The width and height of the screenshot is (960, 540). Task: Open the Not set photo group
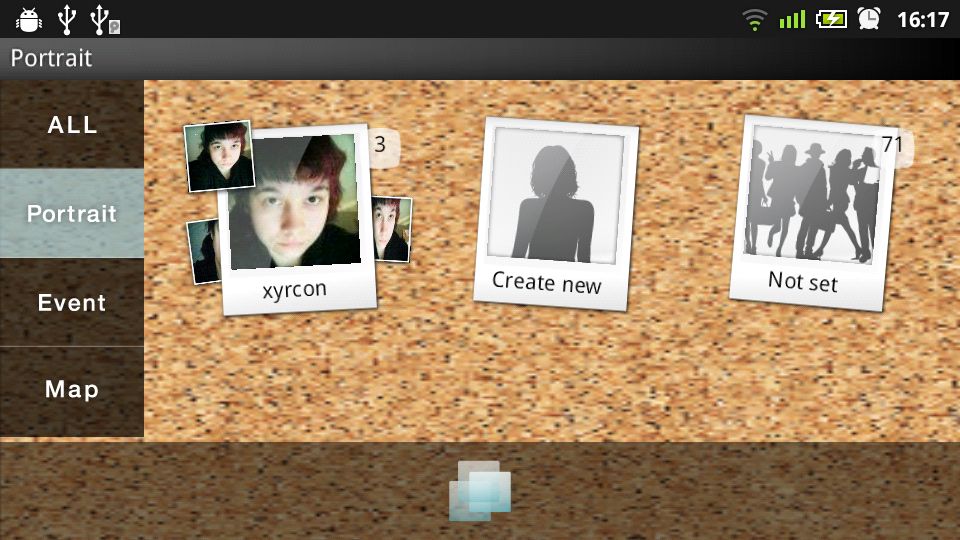[812, 213]
